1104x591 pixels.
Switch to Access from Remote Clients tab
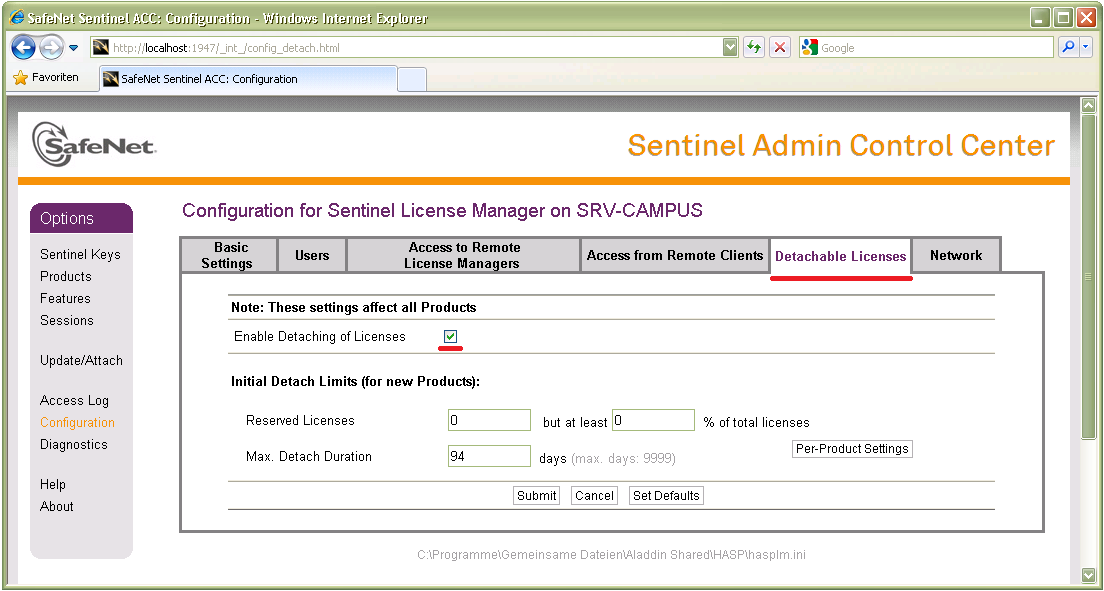(x=675, y=255)
